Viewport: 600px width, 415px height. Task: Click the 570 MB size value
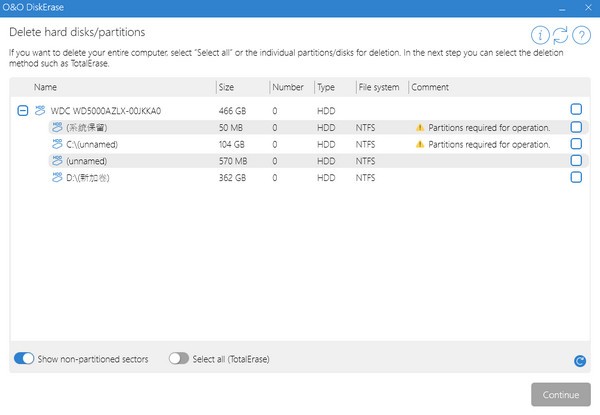pos(233,161)
